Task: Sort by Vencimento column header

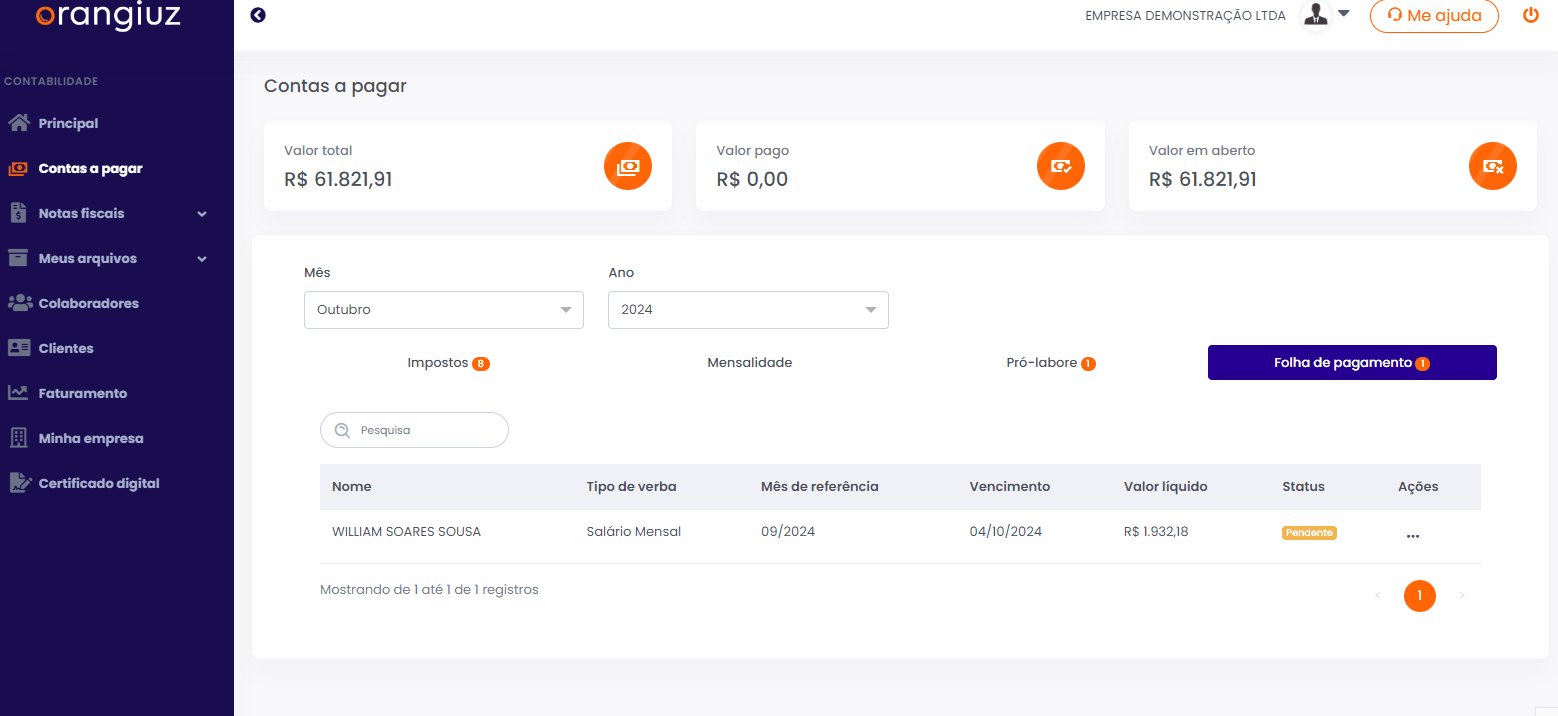Action: click(x=1010, y=487)
